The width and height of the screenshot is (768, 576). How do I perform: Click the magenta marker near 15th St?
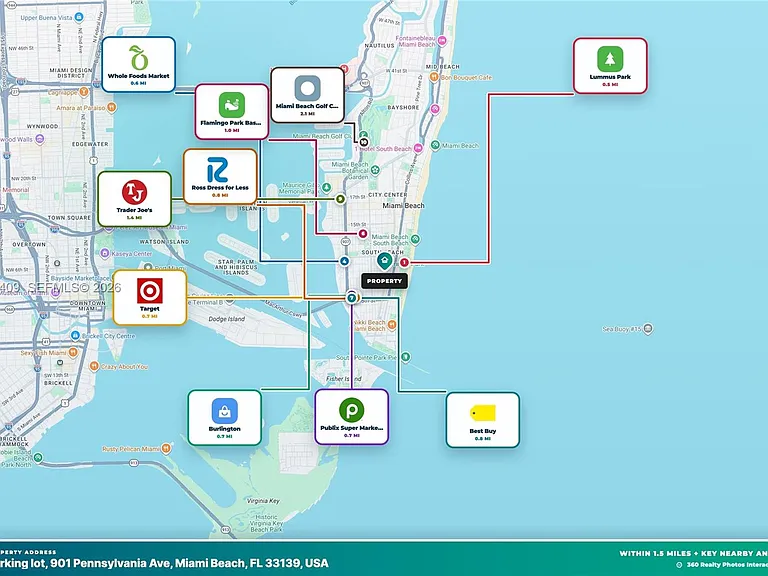pos(362,234)
